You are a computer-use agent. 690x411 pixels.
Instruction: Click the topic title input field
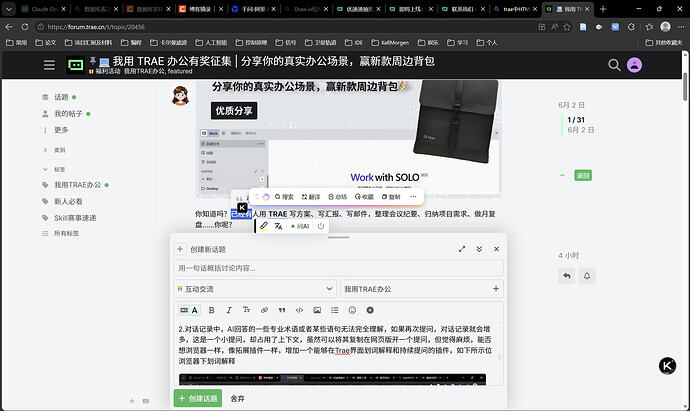338,268
